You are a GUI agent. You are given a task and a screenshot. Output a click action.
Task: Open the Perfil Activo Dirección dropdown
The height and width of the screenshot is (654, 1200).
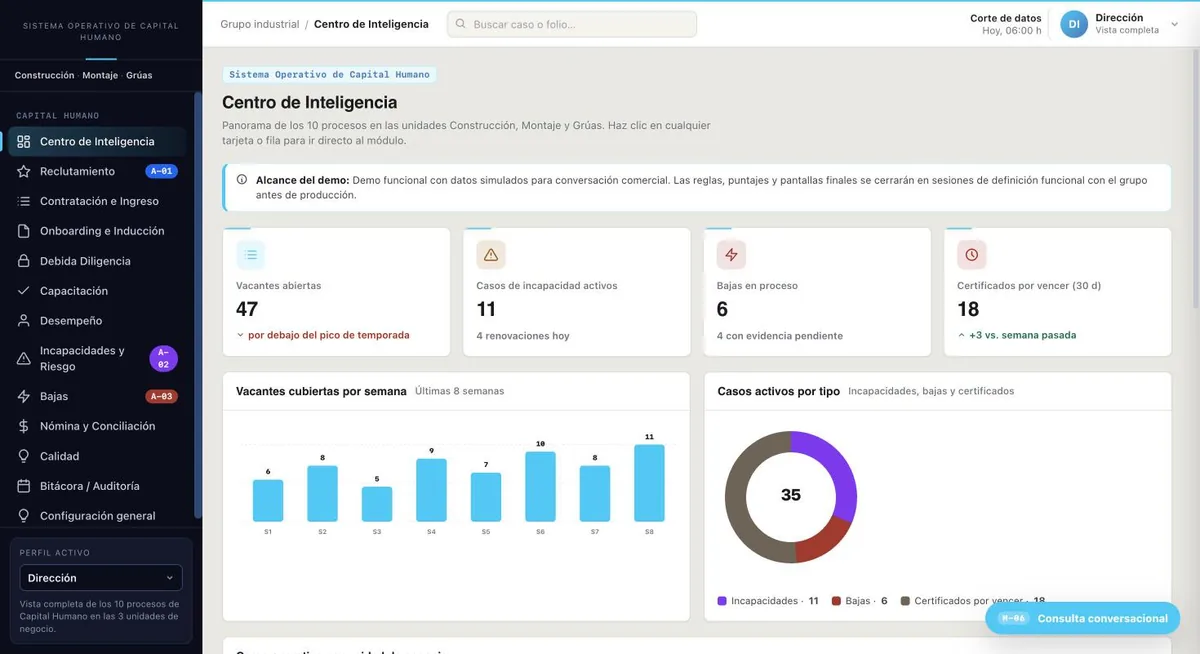pos(101,578)
